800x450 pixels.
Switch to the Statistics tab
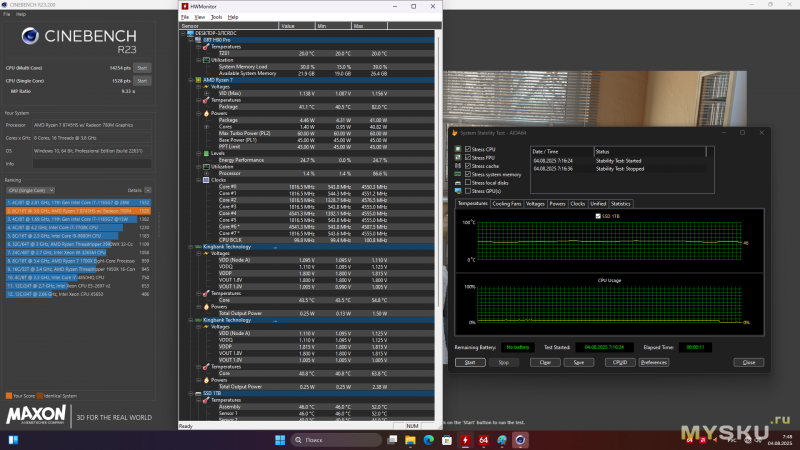(620, 204)
